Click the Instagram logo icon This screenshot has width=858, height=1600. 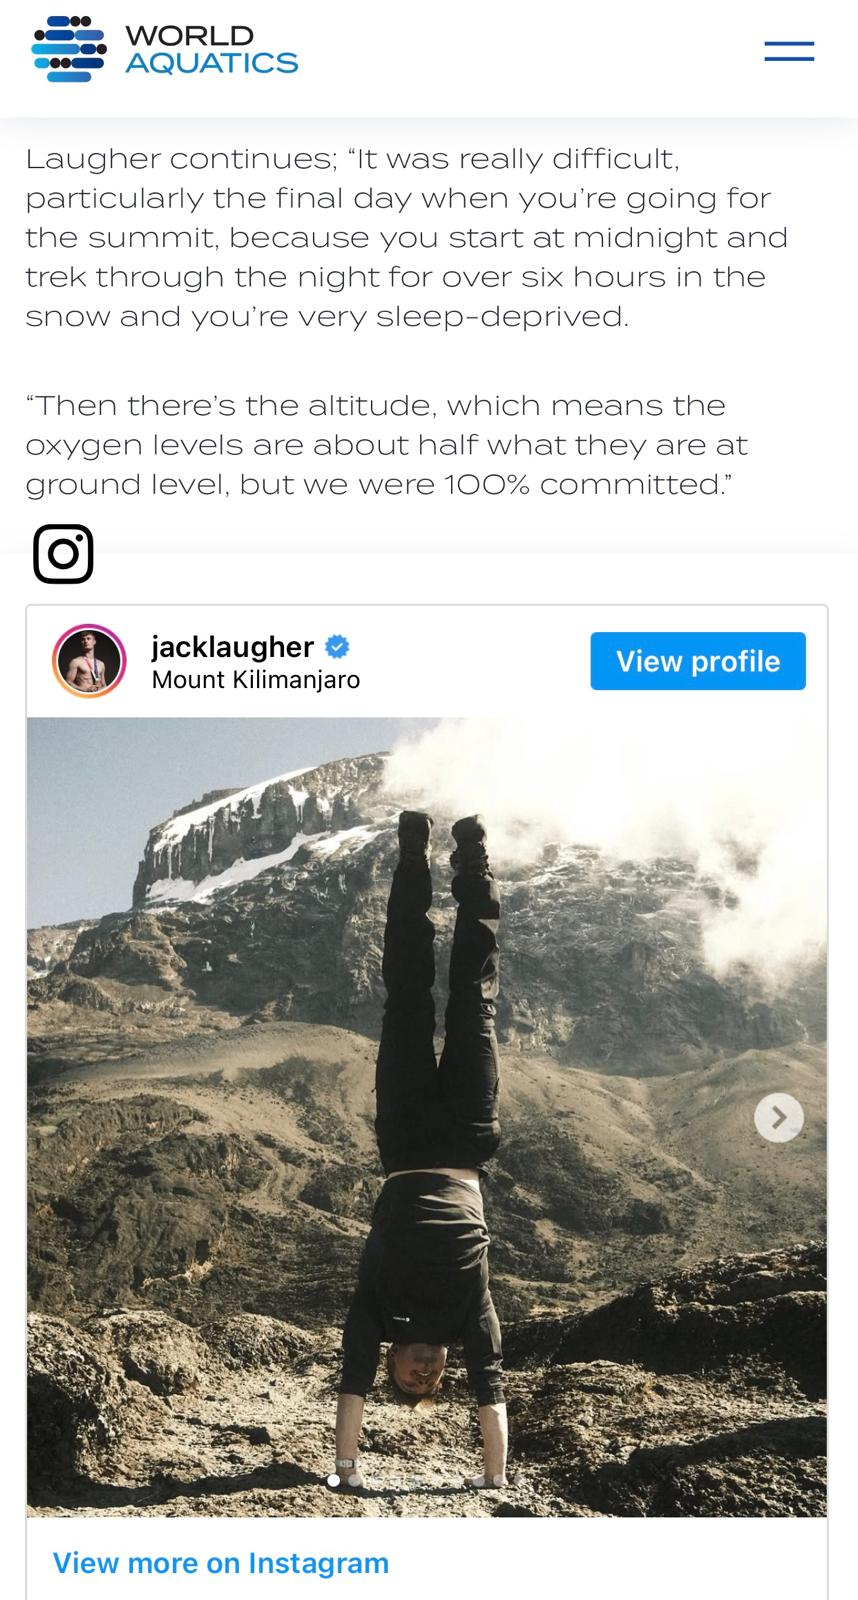[63, 553]
